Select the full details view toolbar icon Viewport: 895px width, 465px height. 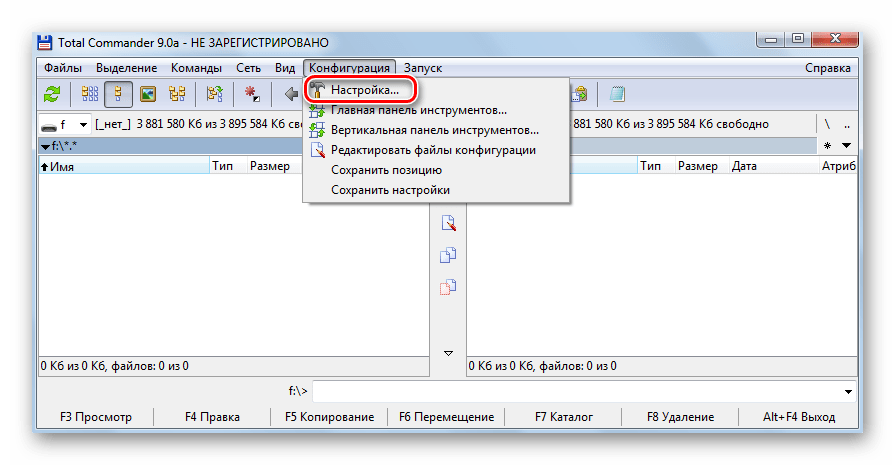point(118,94)
